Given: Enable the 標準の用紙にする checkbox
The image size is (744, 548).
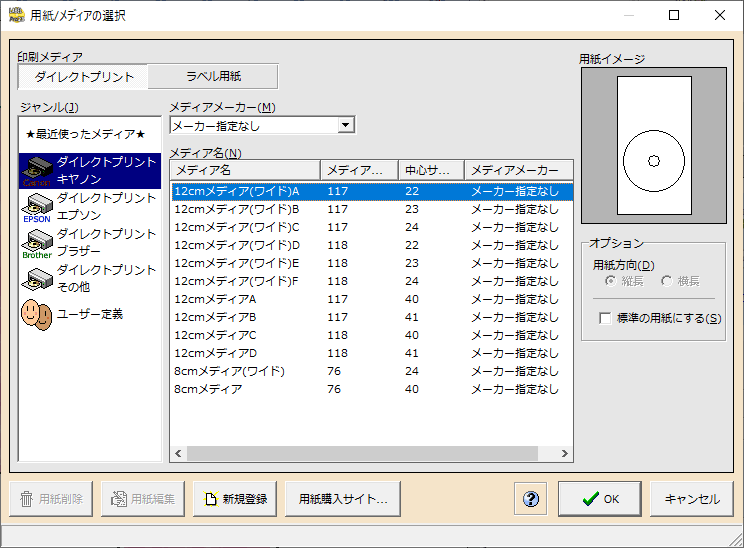Looking at the screenshot, I should pyautogui.click(x=605, y=318).
